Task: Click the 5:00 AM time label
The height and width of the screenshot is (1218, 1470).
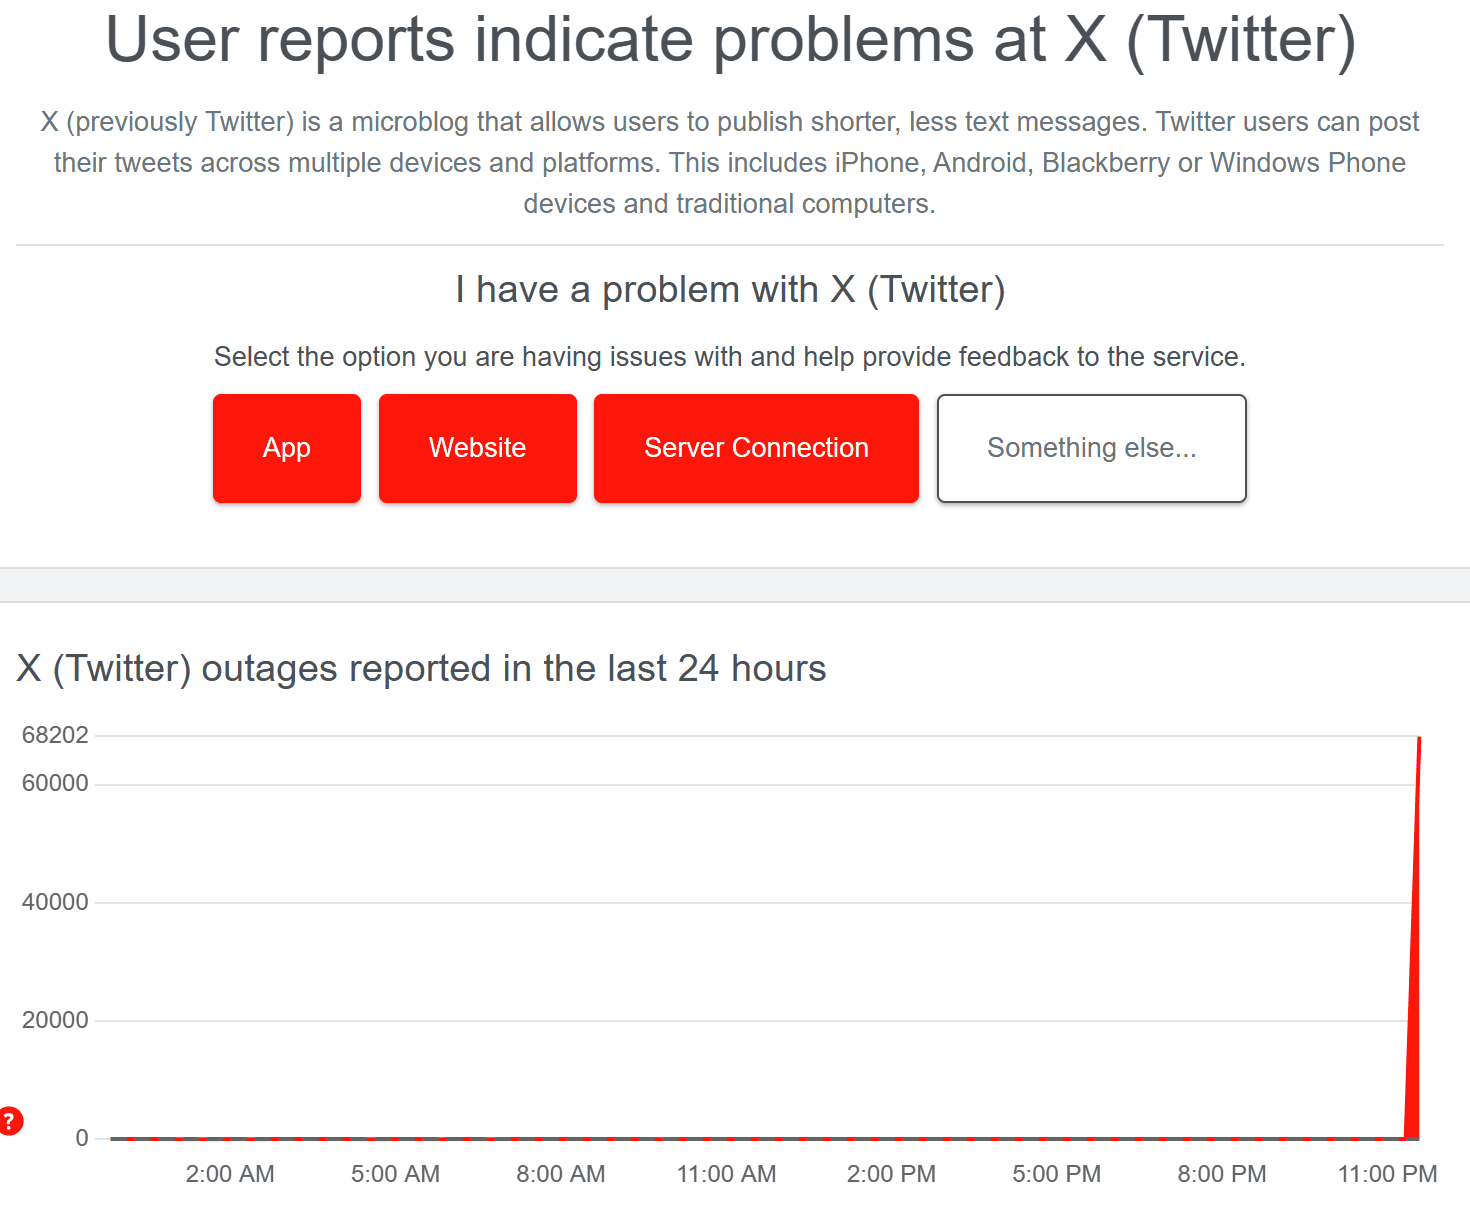Action: pyautogui.click(x=395, y=1174)
